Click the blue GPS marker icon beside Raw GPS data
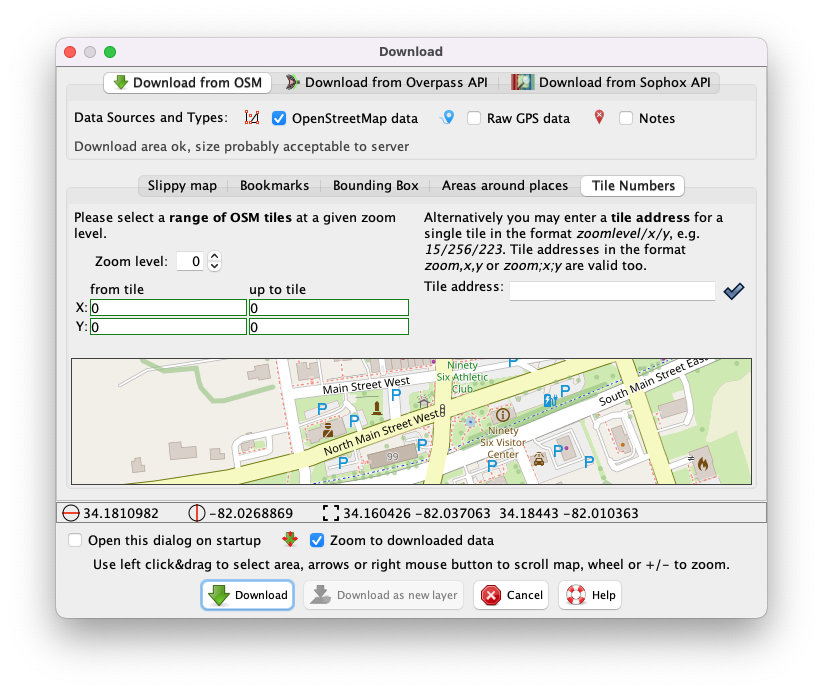Image resolution: width=823 pixels, height=692 pixels. tap(447, 117)
